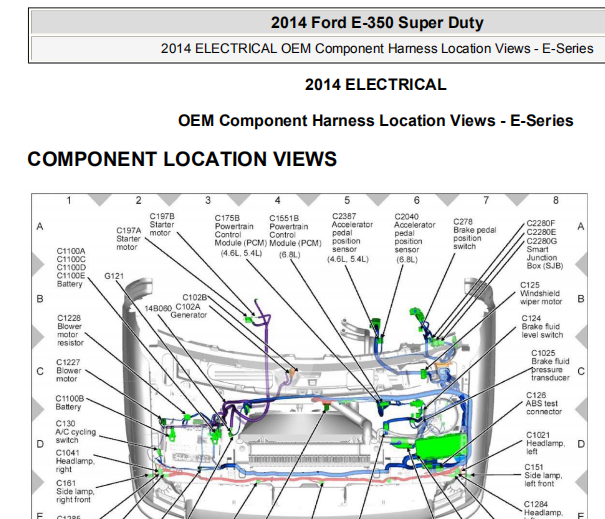Click the '2014 Ford E-350 Super Duty' title

(377, 22)
